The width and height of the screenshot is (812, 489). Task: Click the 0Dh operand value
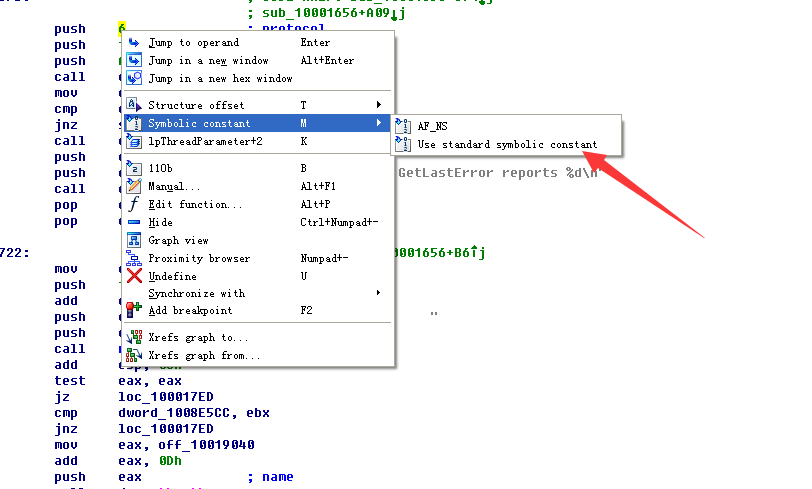(170, 461)
